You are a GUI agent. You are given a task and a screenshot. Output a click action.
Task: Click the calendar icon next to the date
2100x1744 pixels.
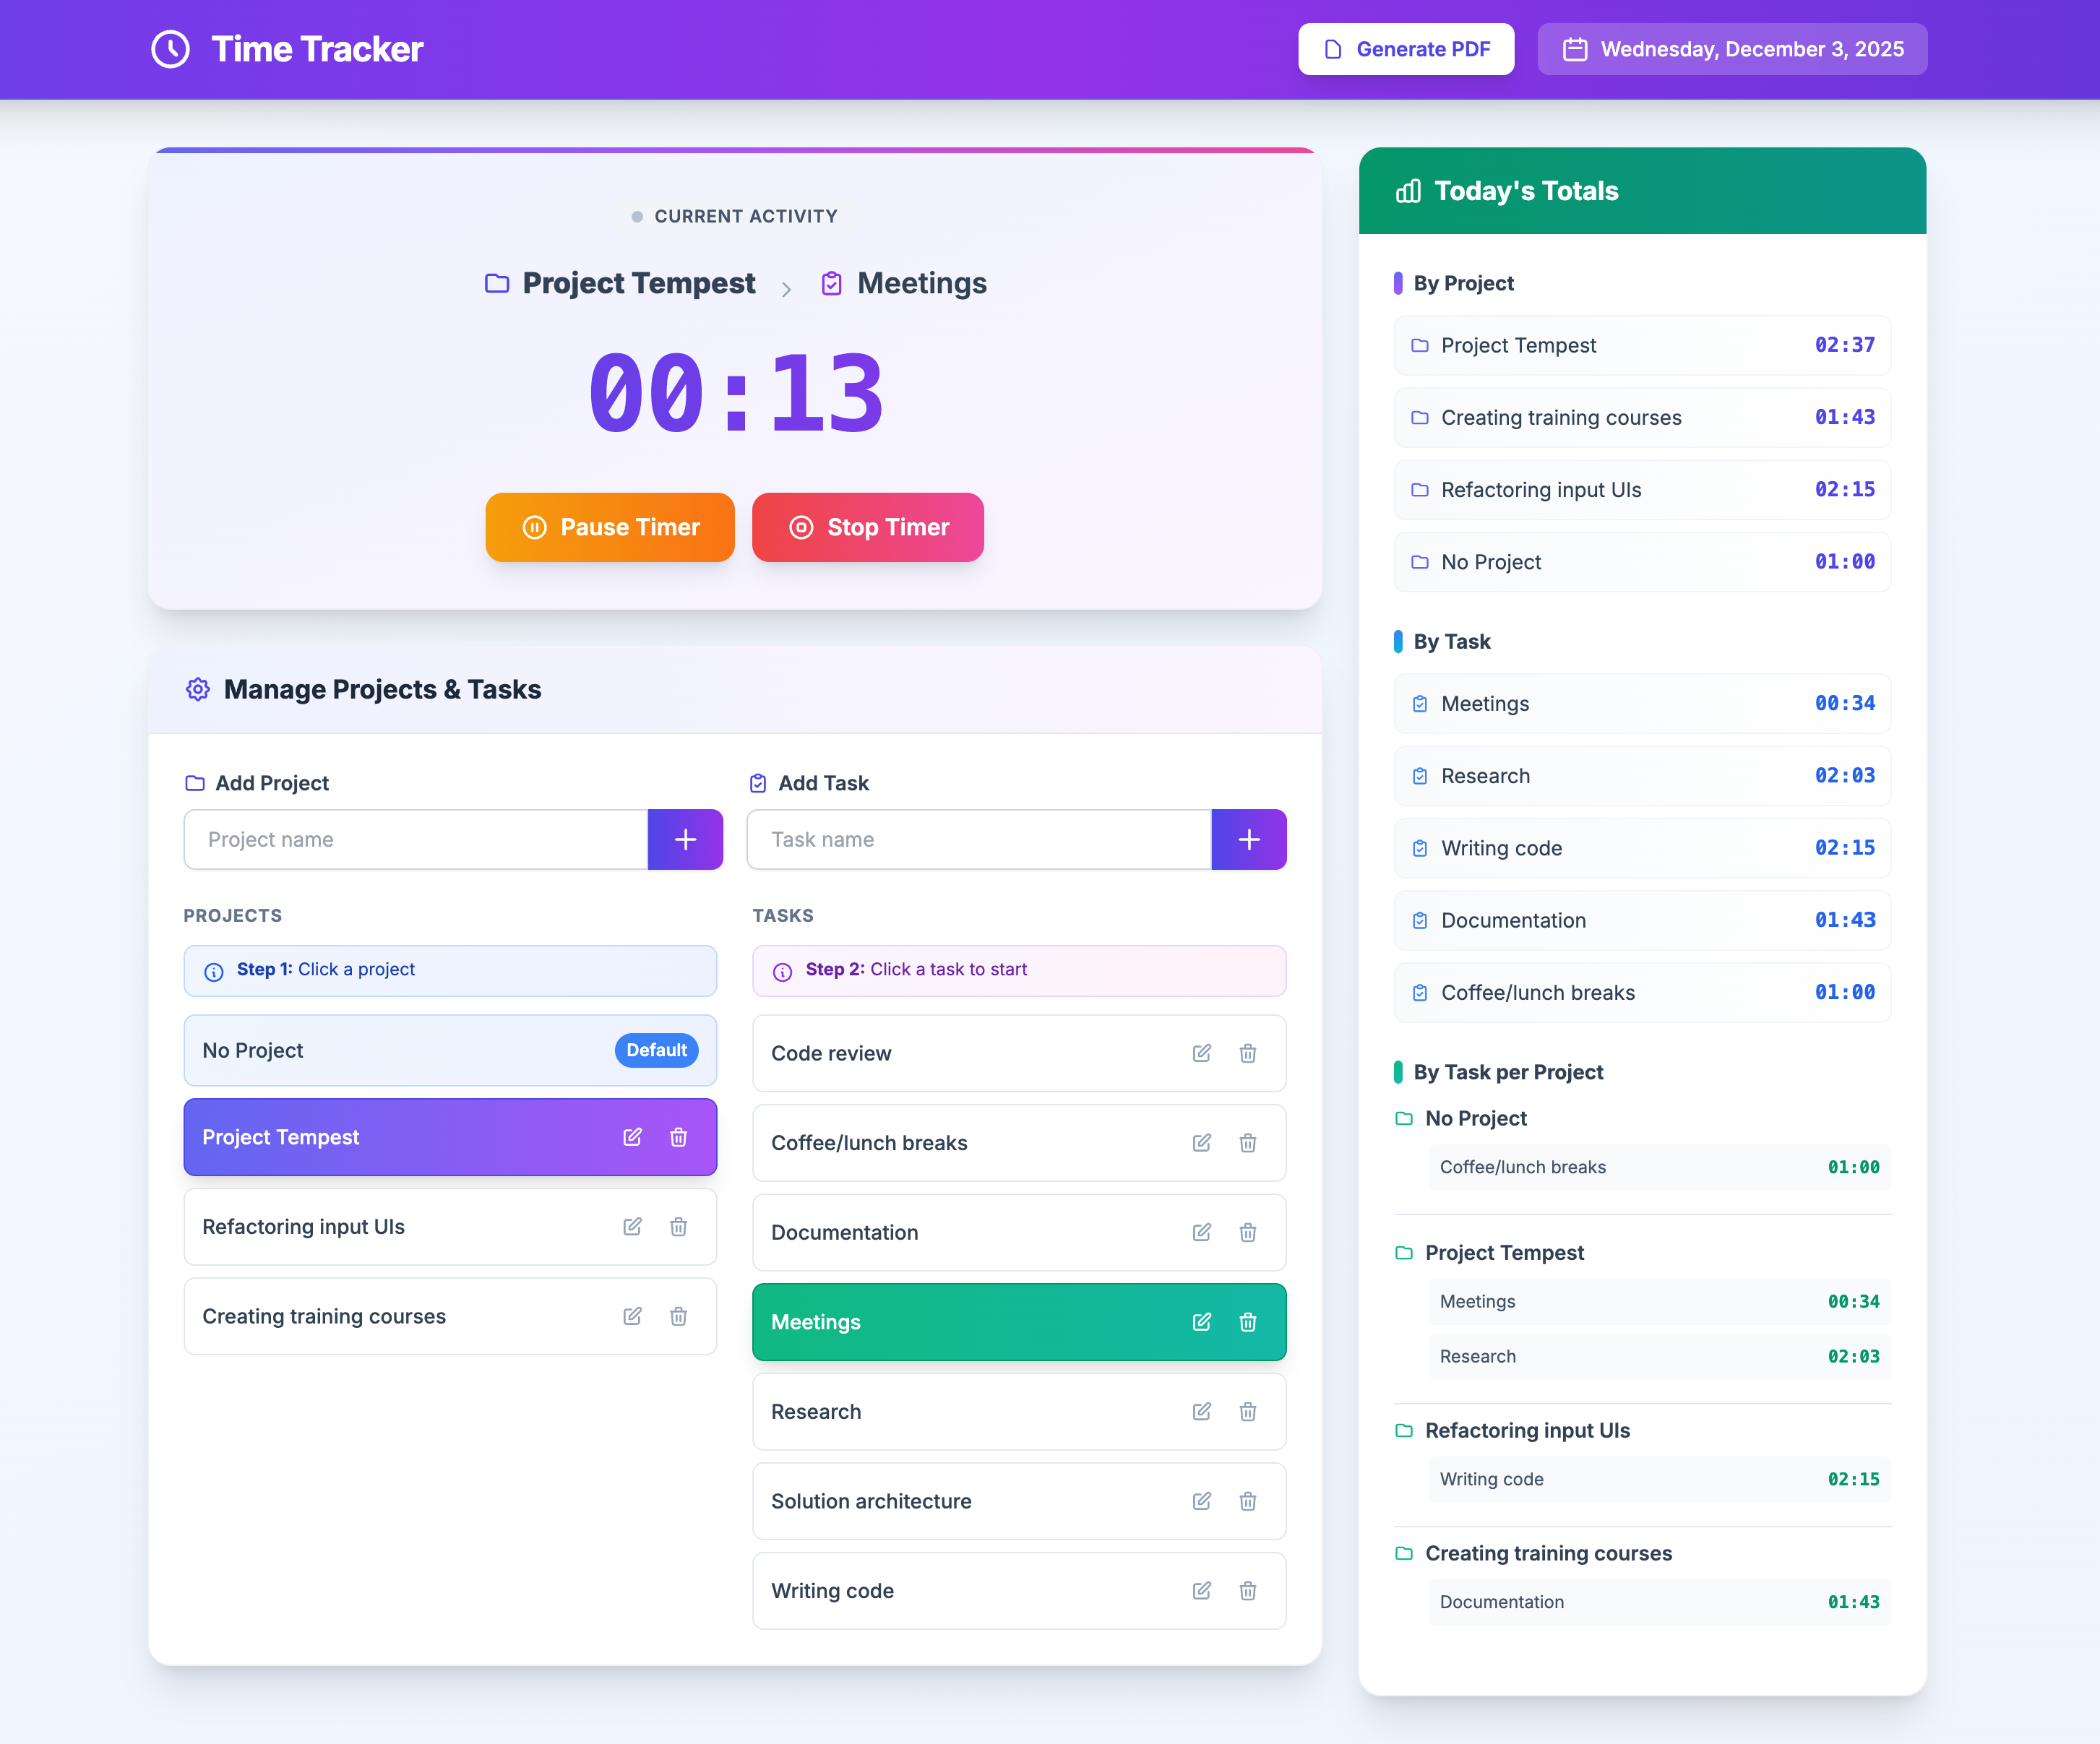(1576, 48)
